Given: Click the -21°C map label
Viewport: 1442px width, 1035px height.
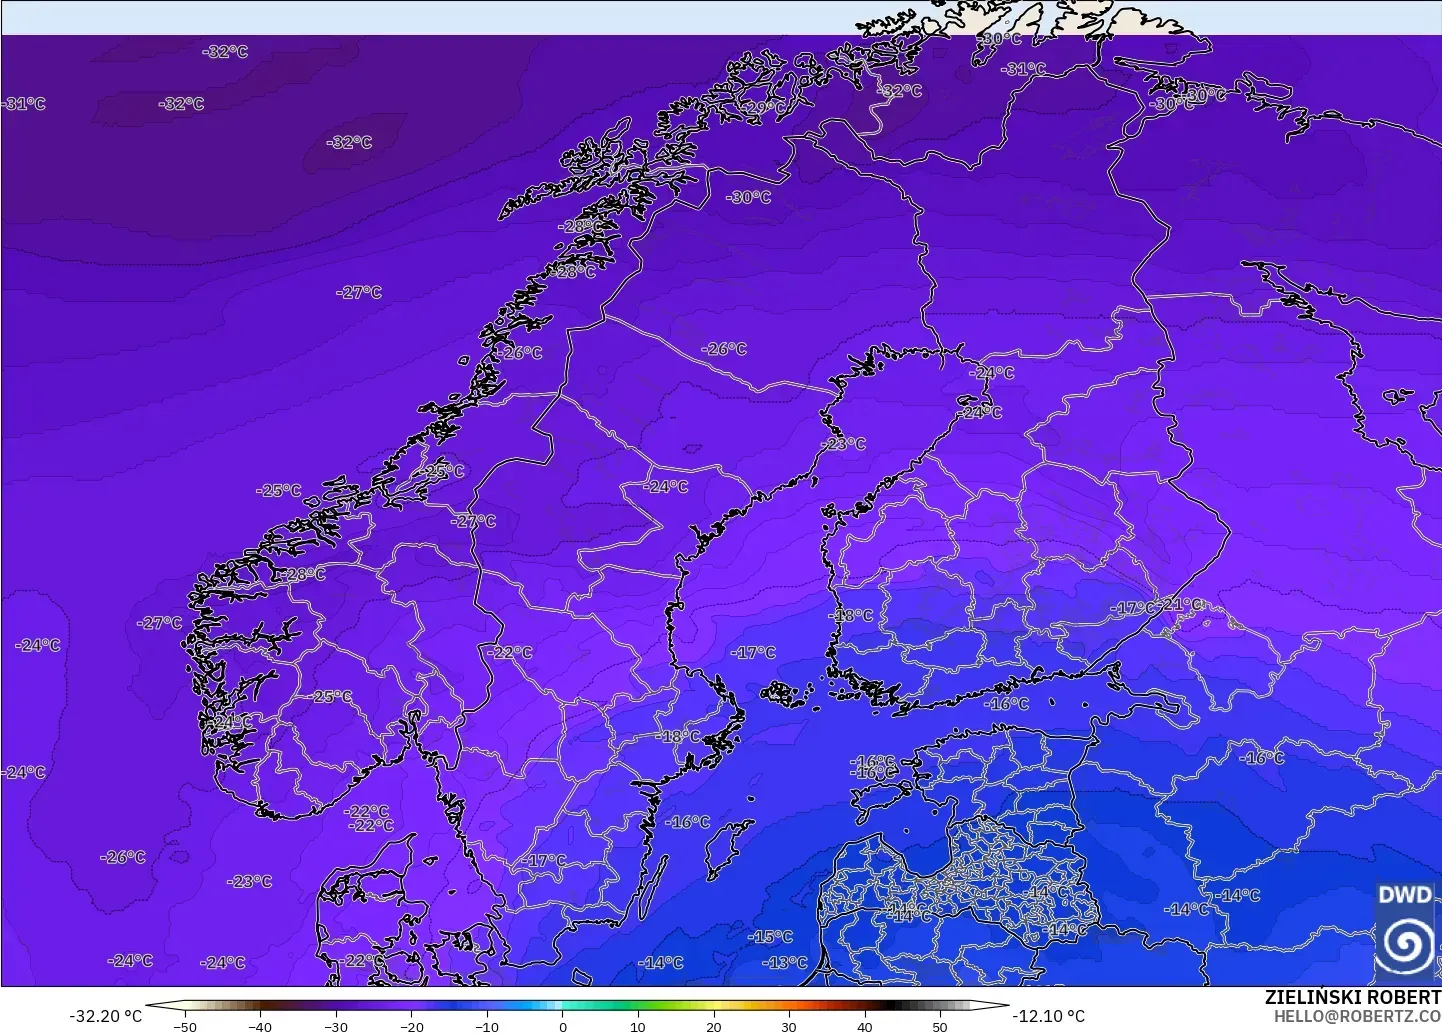Looking at the screenshot, I should 1181,604.
